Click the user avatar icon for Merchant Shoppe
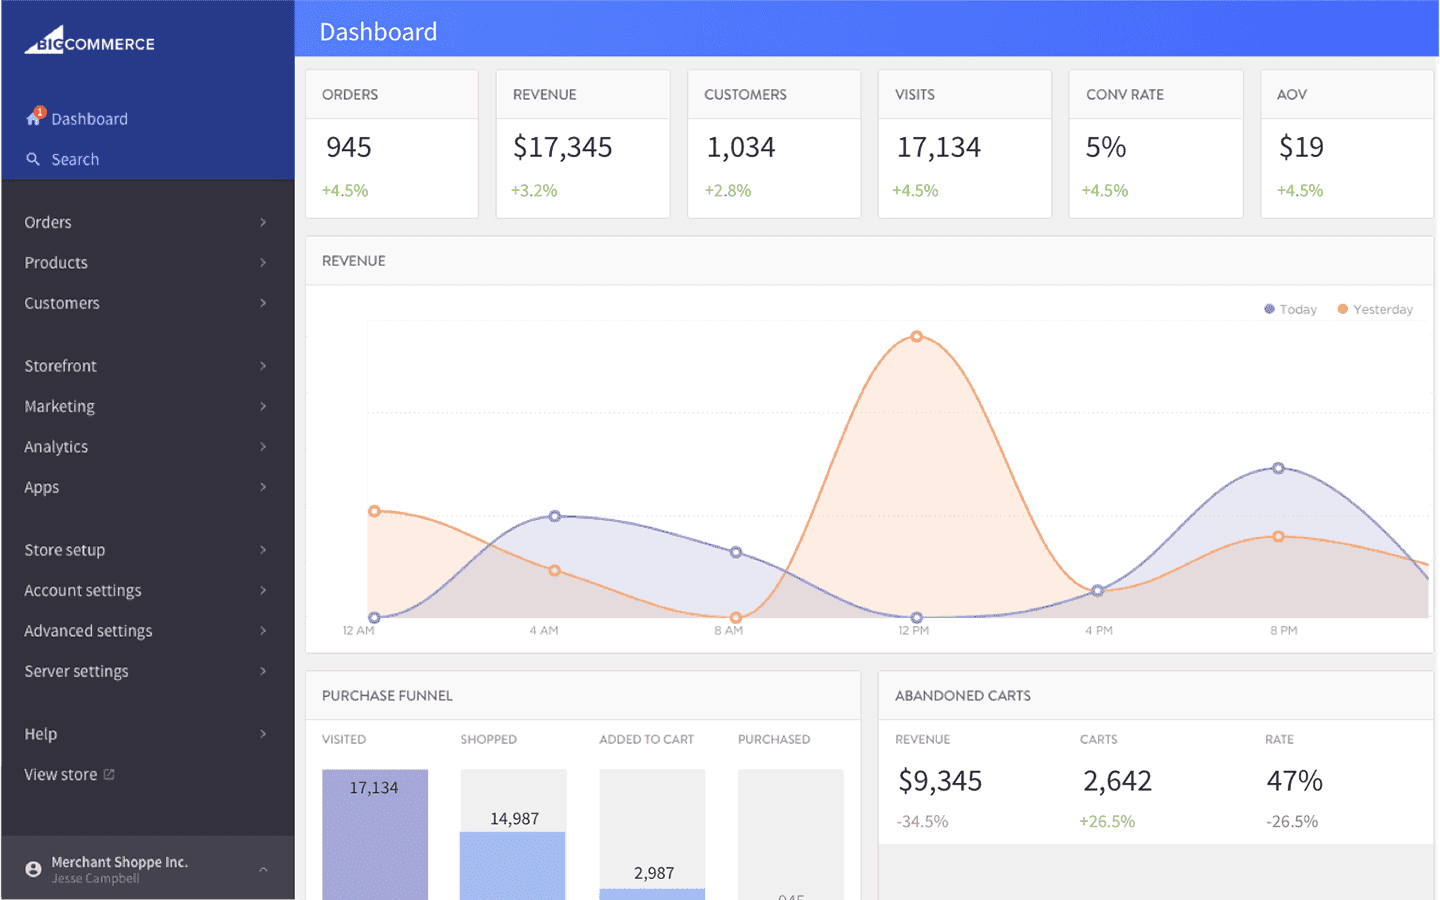 (x=33, y=869)
